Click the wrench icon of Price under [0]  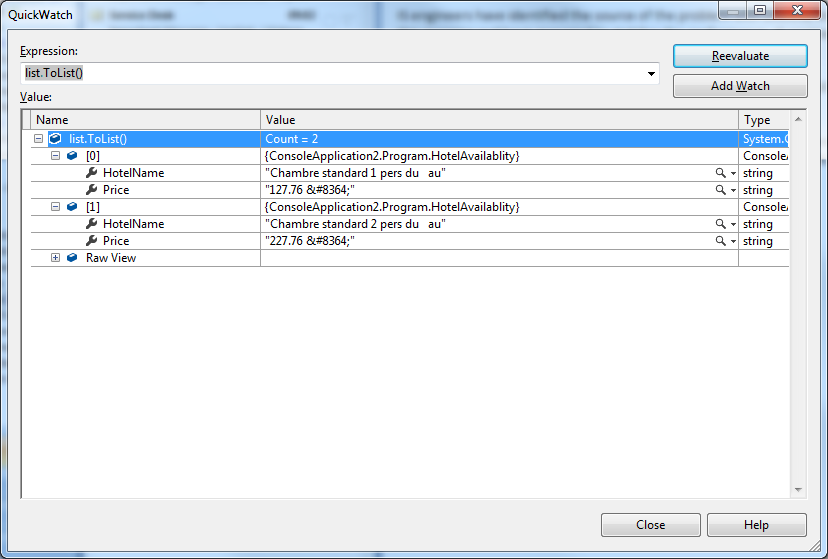tap(91, 190)
